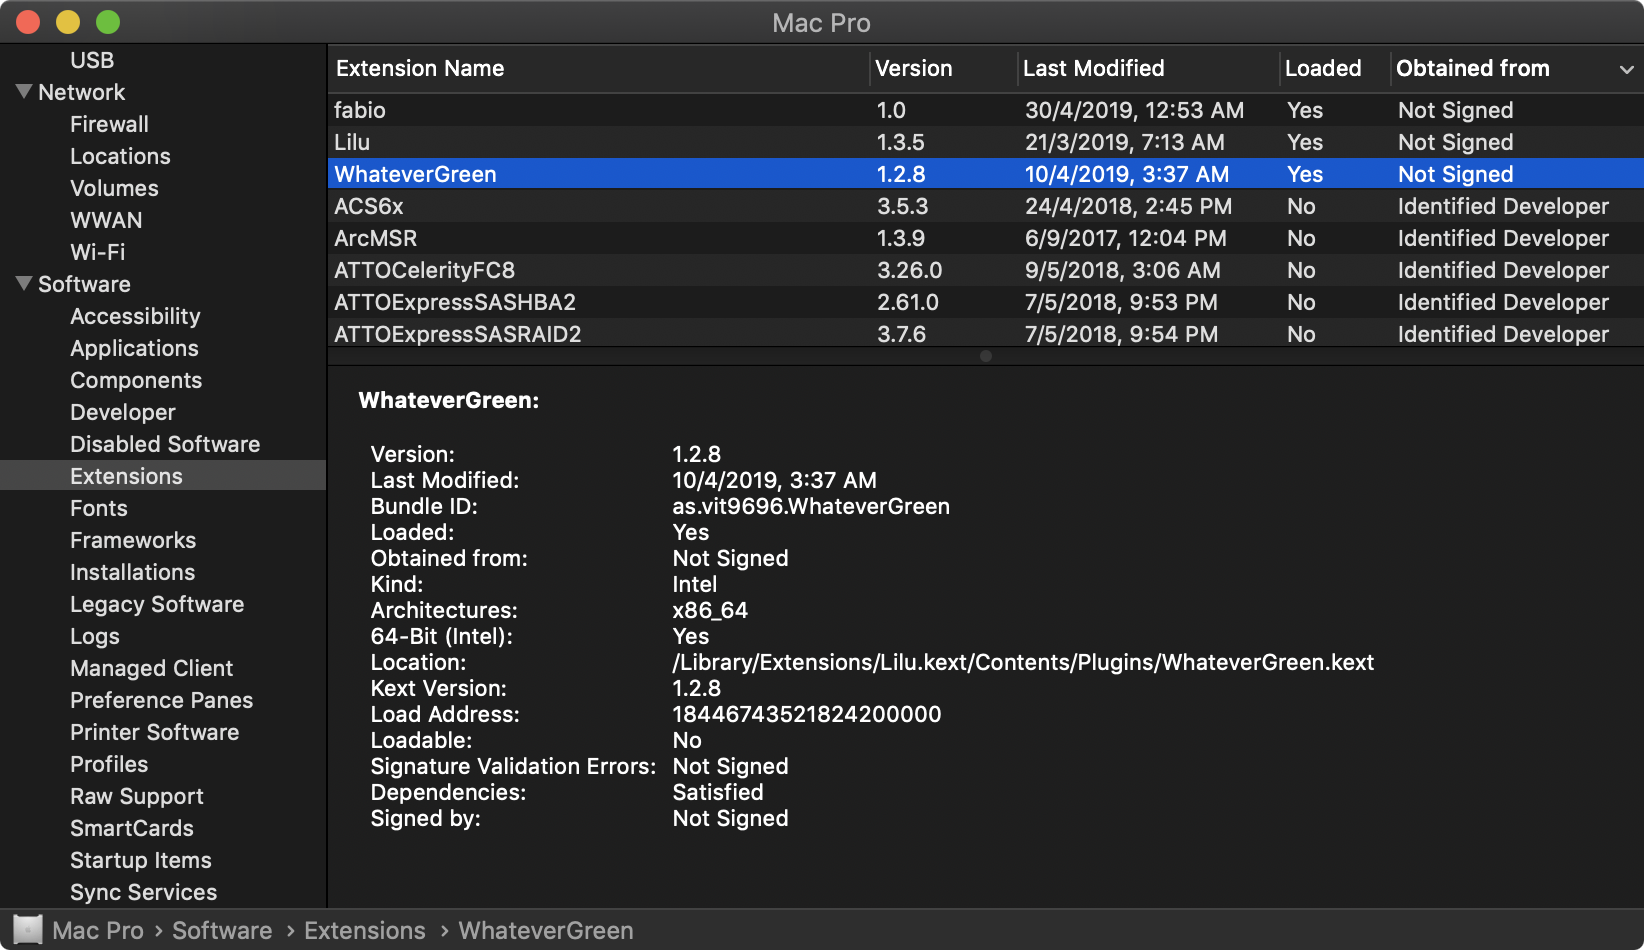Viewport: 1644px width, 950px height.
Task: Collapse the Network section triangle
Action: click(x=24, y=91)
